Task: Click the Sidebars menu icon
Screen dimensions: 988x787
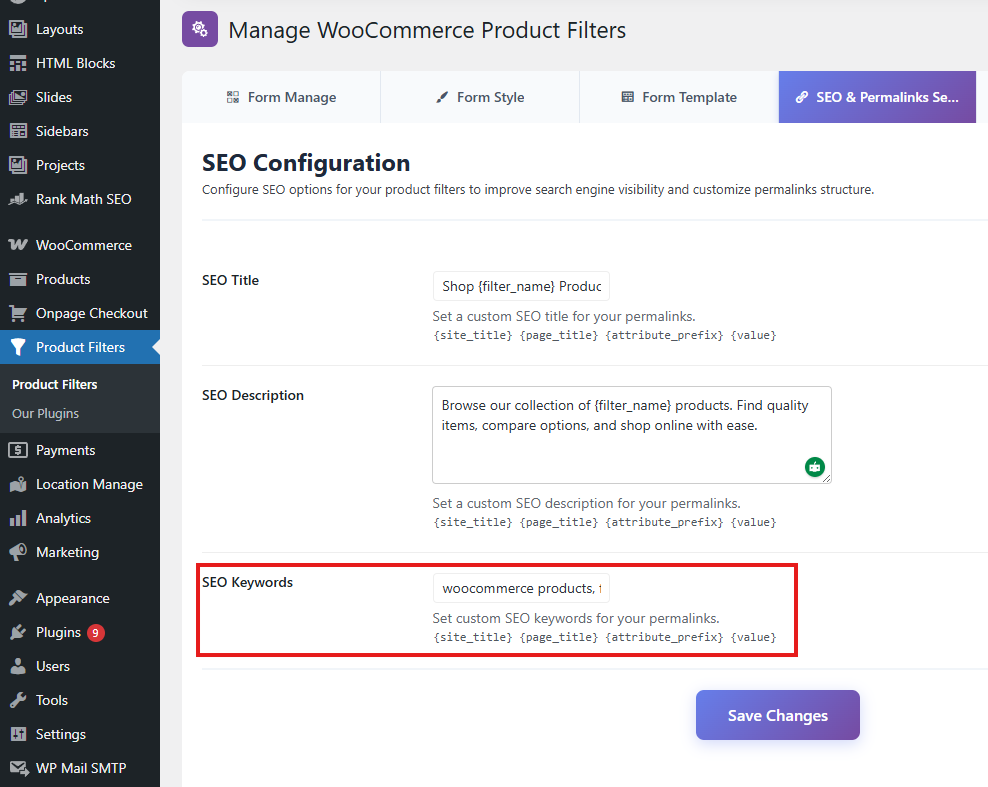Action: click(x=18, y=131)
